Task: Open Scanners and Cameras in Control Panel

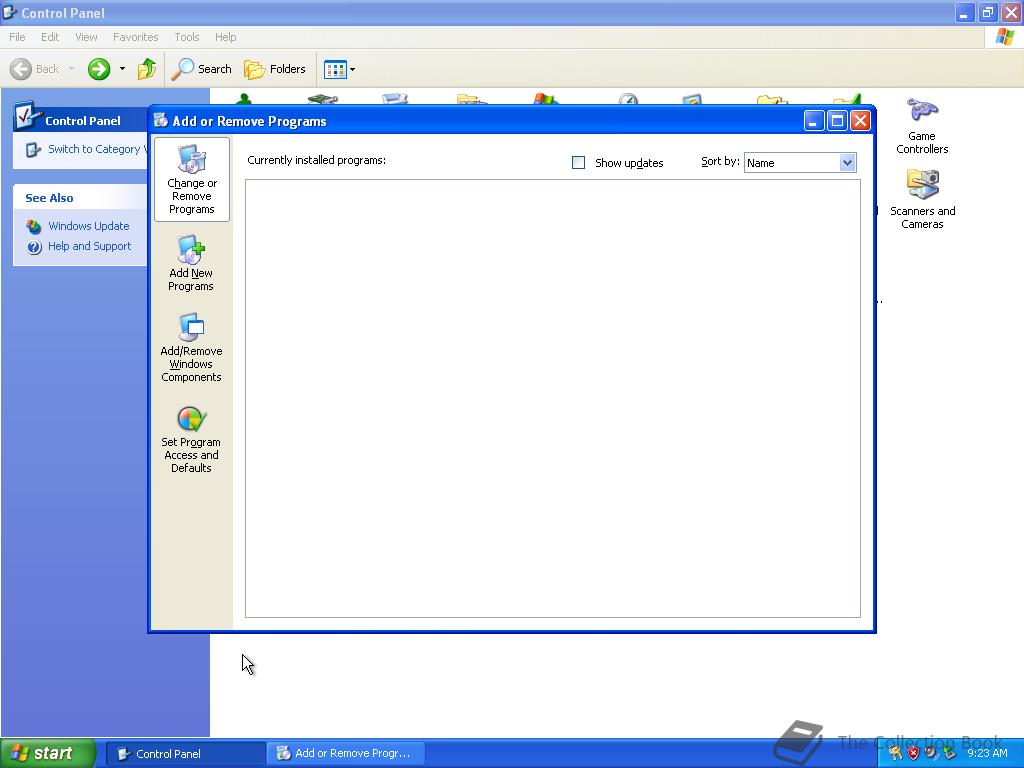Action: (922, 199)
